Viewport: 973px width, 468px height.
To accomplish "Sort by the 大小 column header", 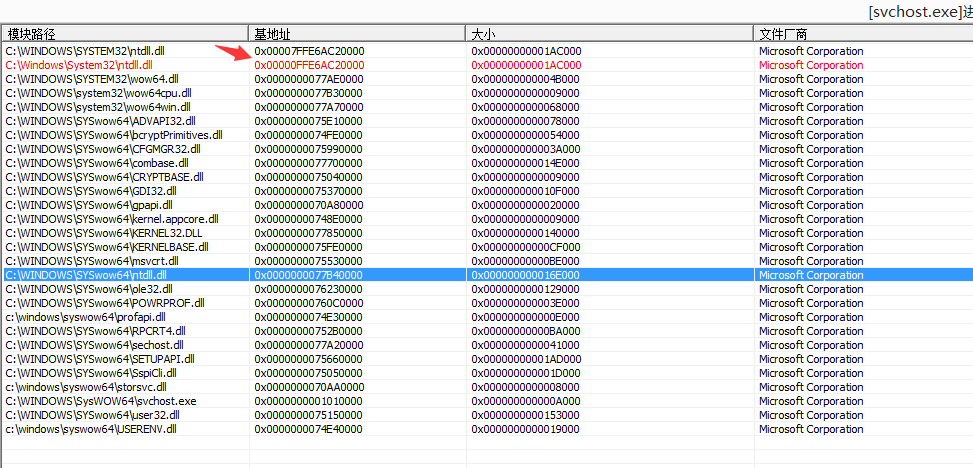I will pyautogui.click(x=609, y=34).
